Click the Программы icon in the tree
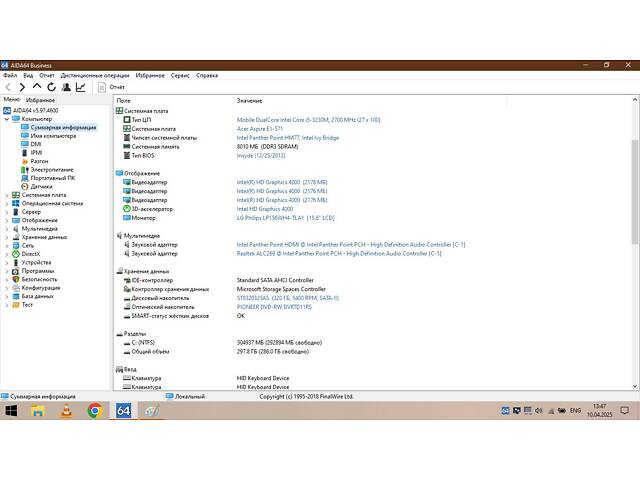Screen dimensions: 640x480 tap(16, 271)
